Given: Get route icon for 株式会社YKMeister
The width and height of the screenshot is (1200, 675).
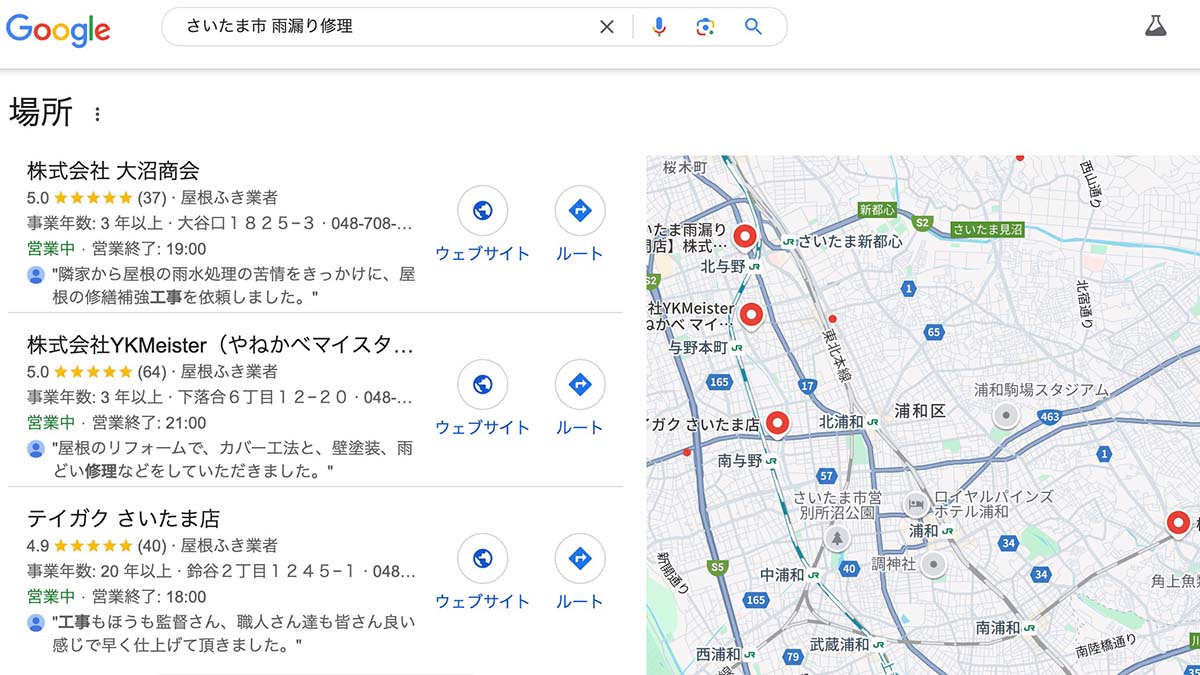Looking at the screenshot, I should click(580, 384).
